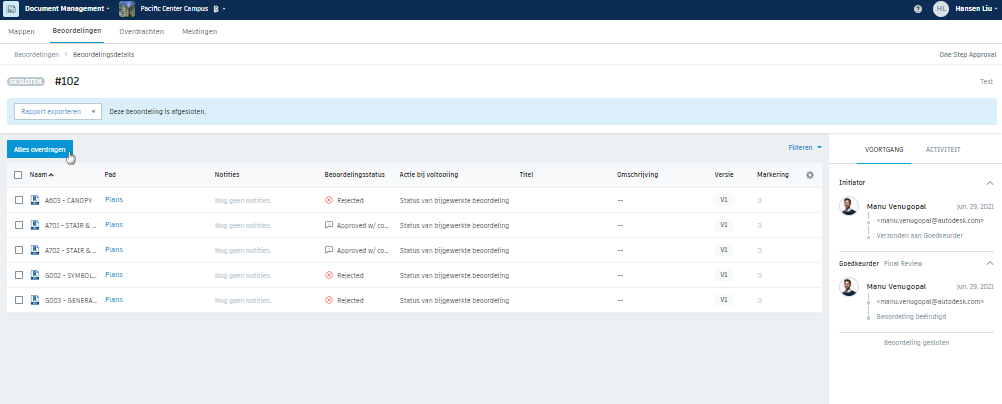Click the Rejected status icon for G002
This screenshot has height=404, width=1002.
[x=329, y=276]
